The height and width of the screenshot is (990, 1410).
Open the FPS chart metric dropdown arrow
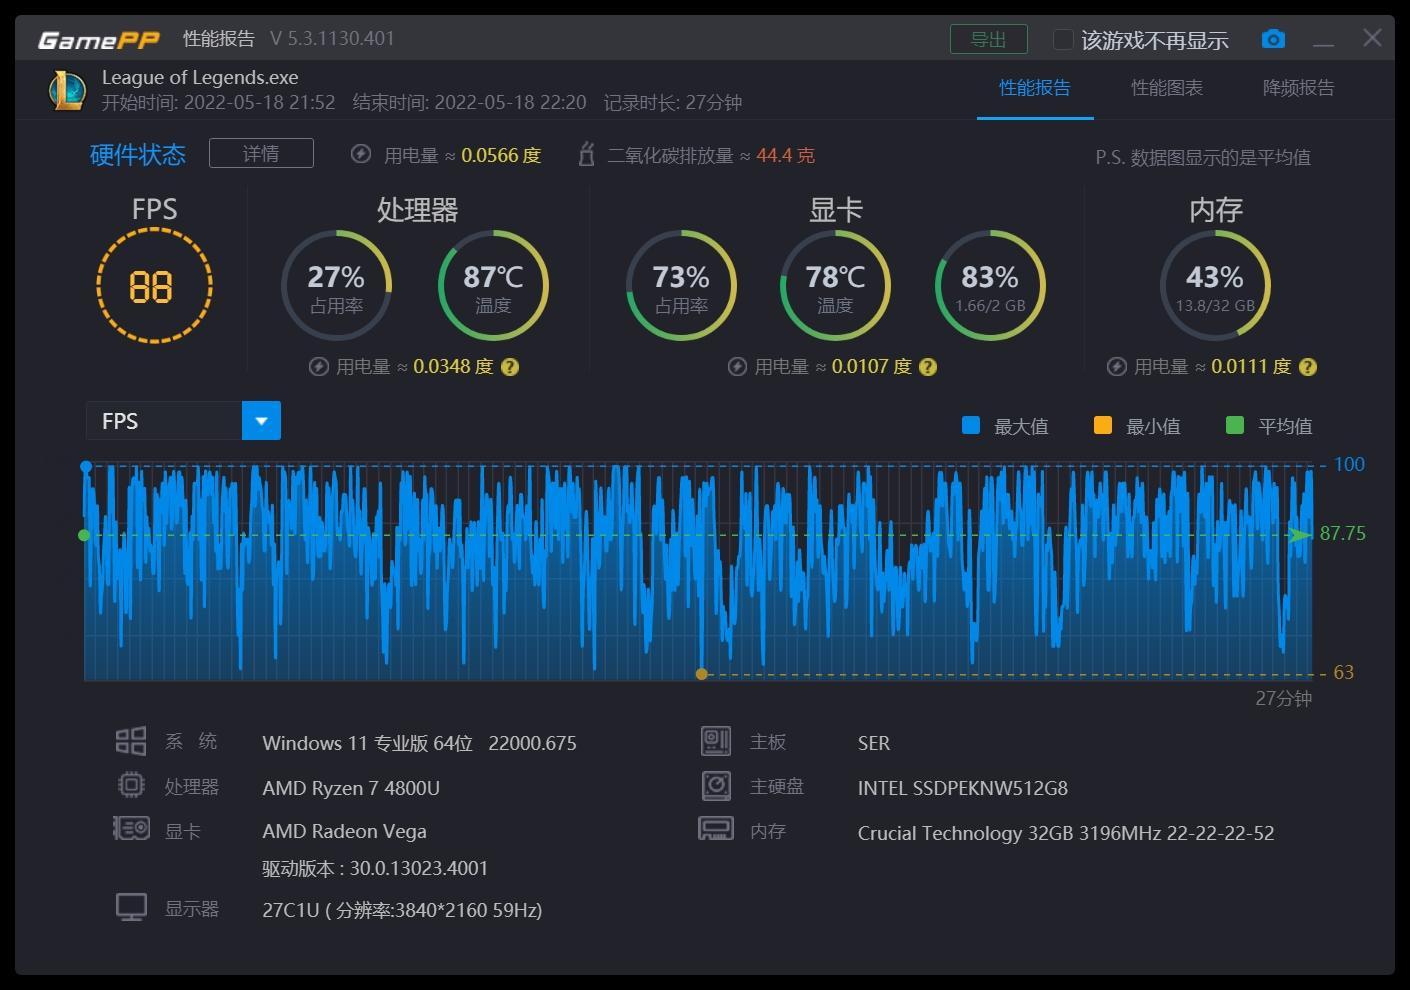pyautogui.click(x=261, y=421)
